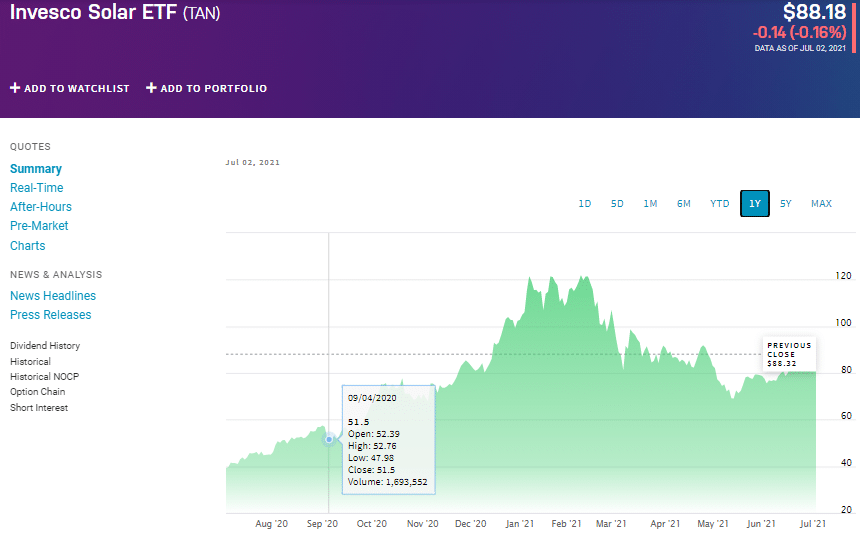Select the 6M chart range
Viewport: 860px width, 541px height.
point(683,204)
